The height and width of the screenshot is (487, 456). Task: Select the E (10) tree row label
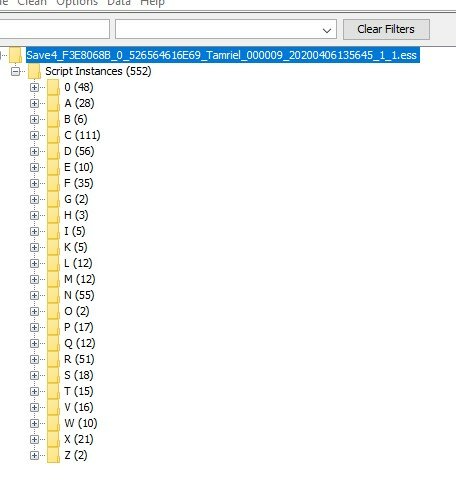(x=79, y=167)
